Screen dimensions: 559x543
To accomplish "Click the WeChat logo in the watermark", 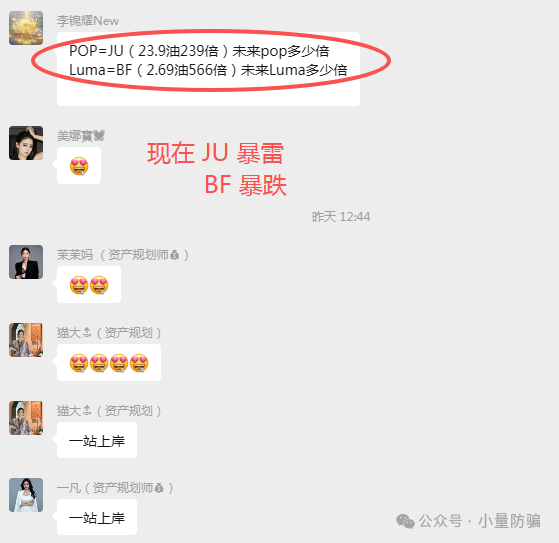I will [x=405, y=521].
